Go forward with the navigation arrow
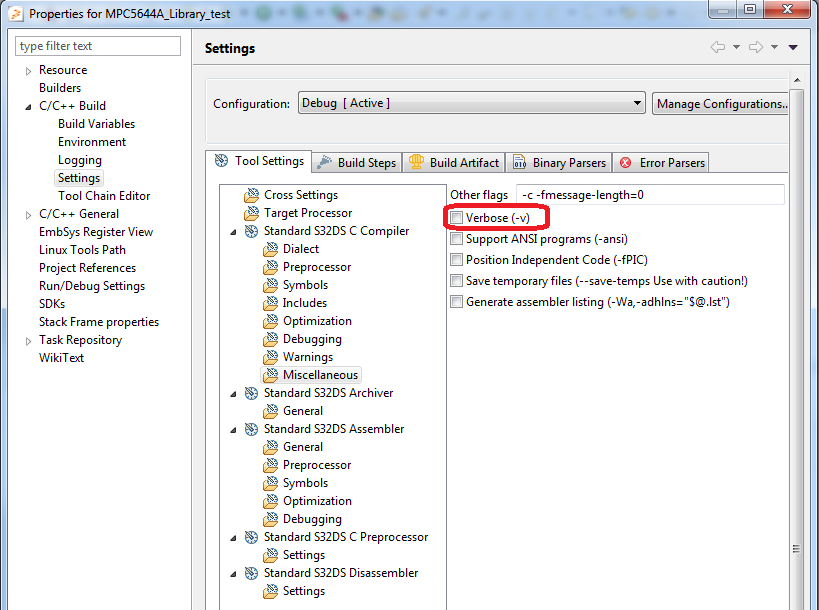This screenshot has width=819, height=610. tap(756, 48)
